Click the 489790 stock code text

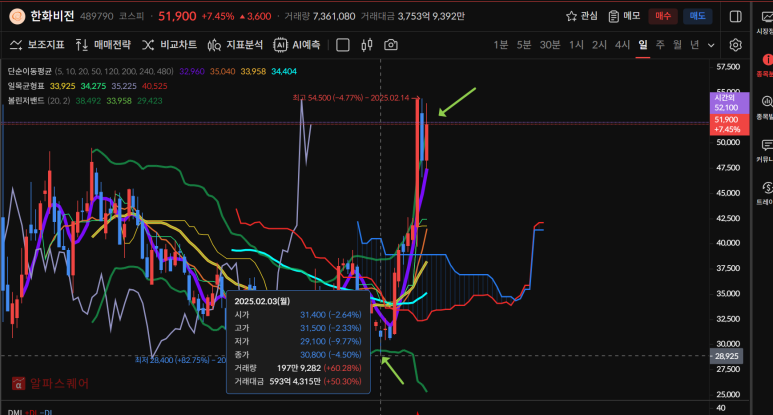click(x=97, y=16)
